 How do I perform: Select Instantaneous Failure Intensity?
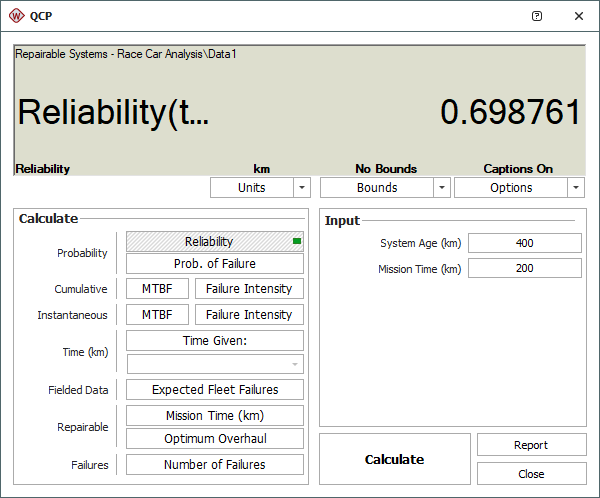[249, 315]
